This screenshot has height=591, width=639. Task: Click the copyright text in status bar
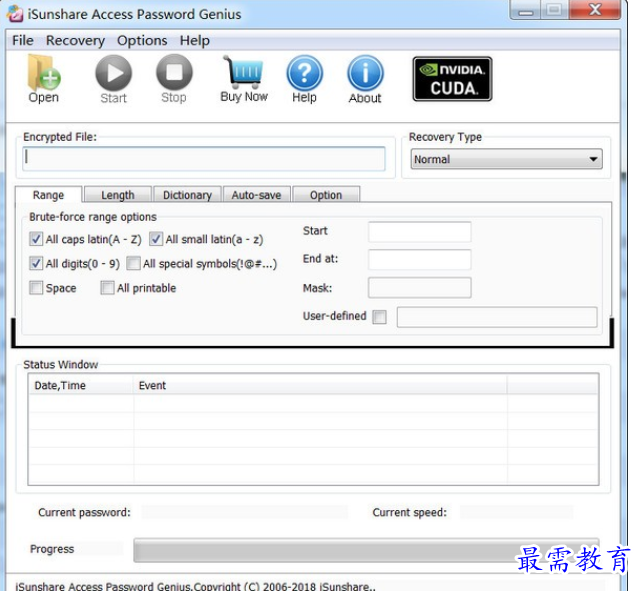[x=196, y=586]
